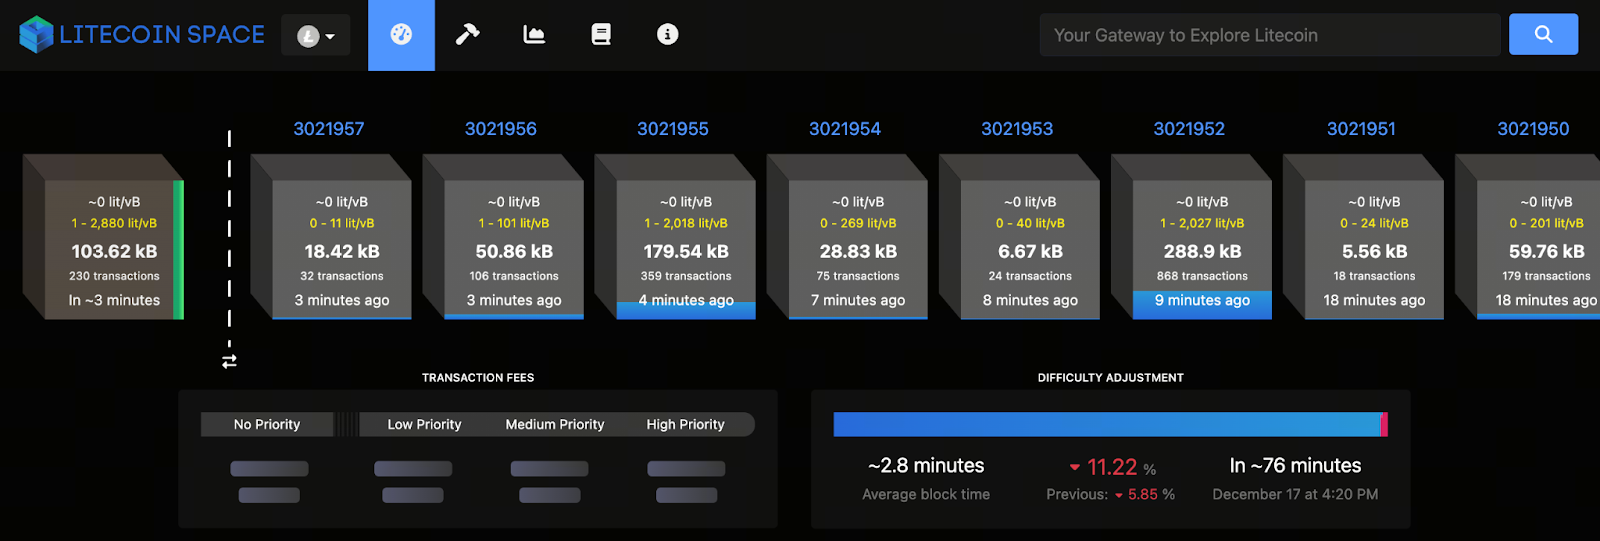
Task: Open block number 3021954 link
Action: (844, 129)
